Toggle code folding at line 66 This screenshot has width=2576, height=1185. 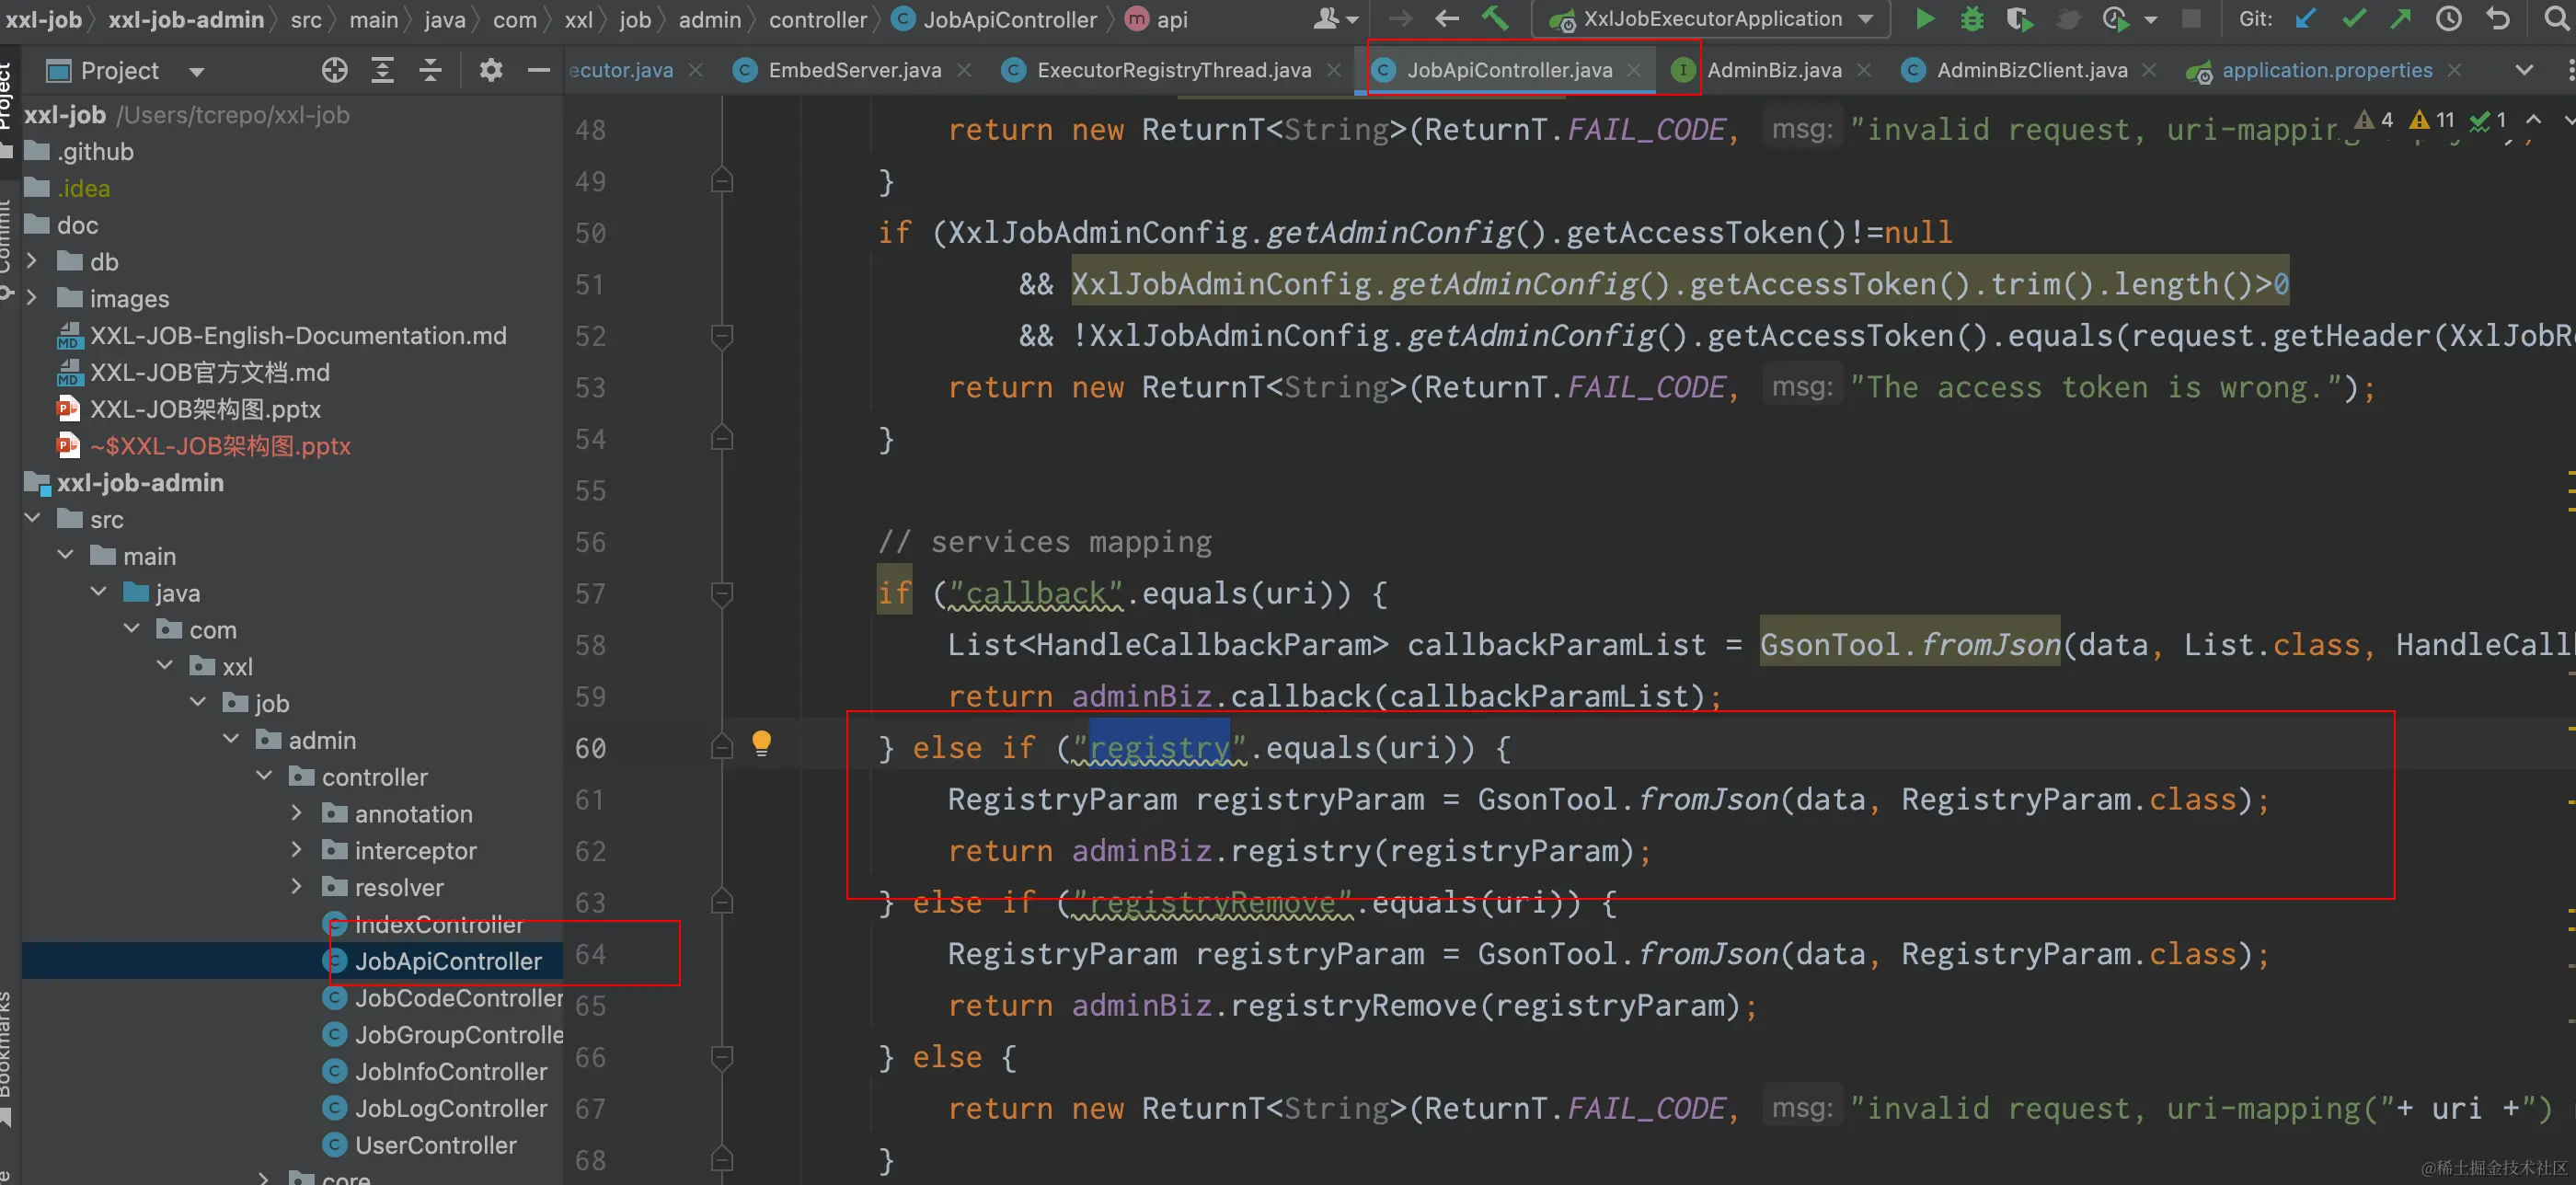coord(722,1057)
